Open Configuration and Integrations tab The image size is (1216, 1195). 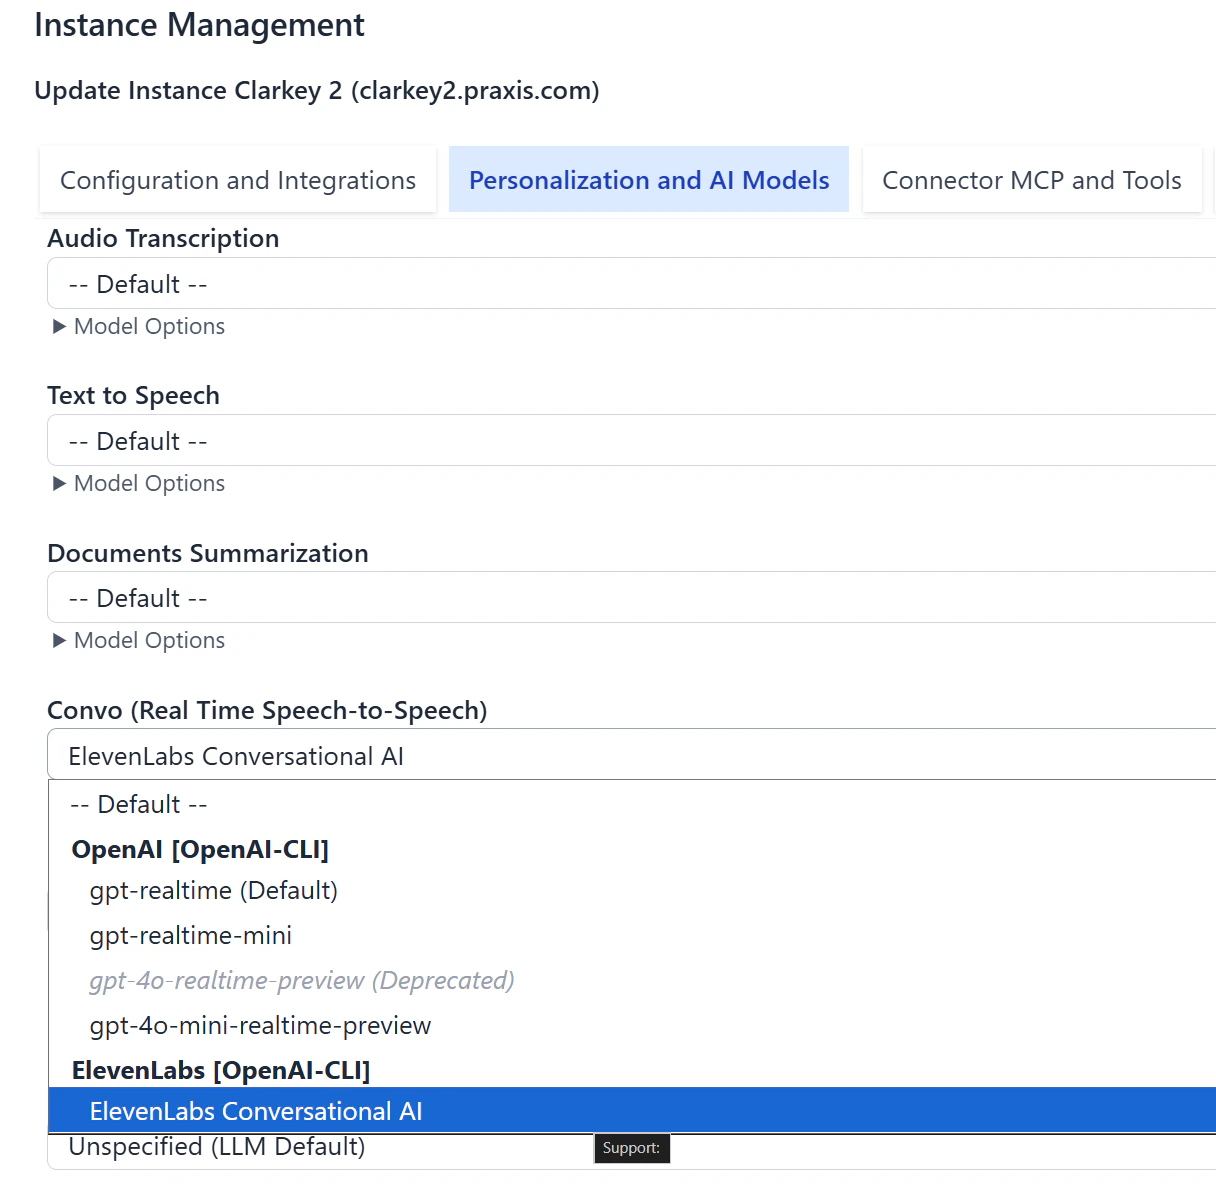(x=238, y=180)
